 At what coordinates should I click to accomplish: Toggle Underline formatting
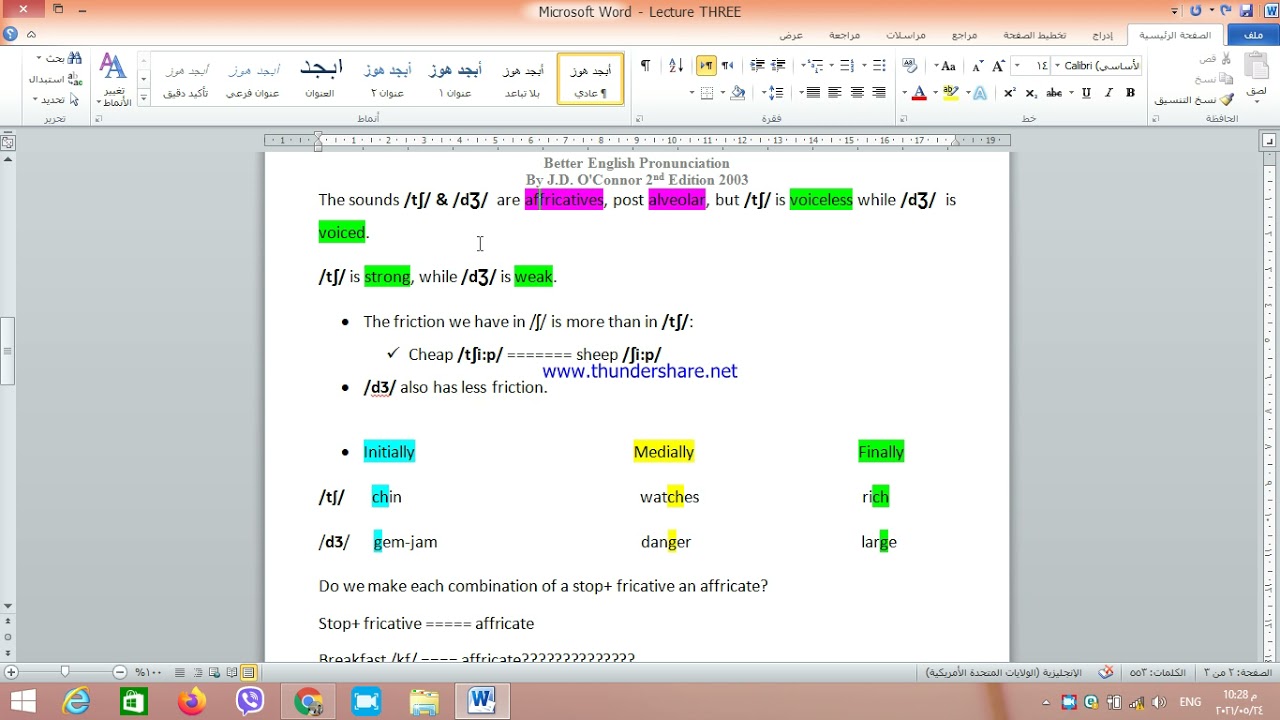click(1085, 93)
